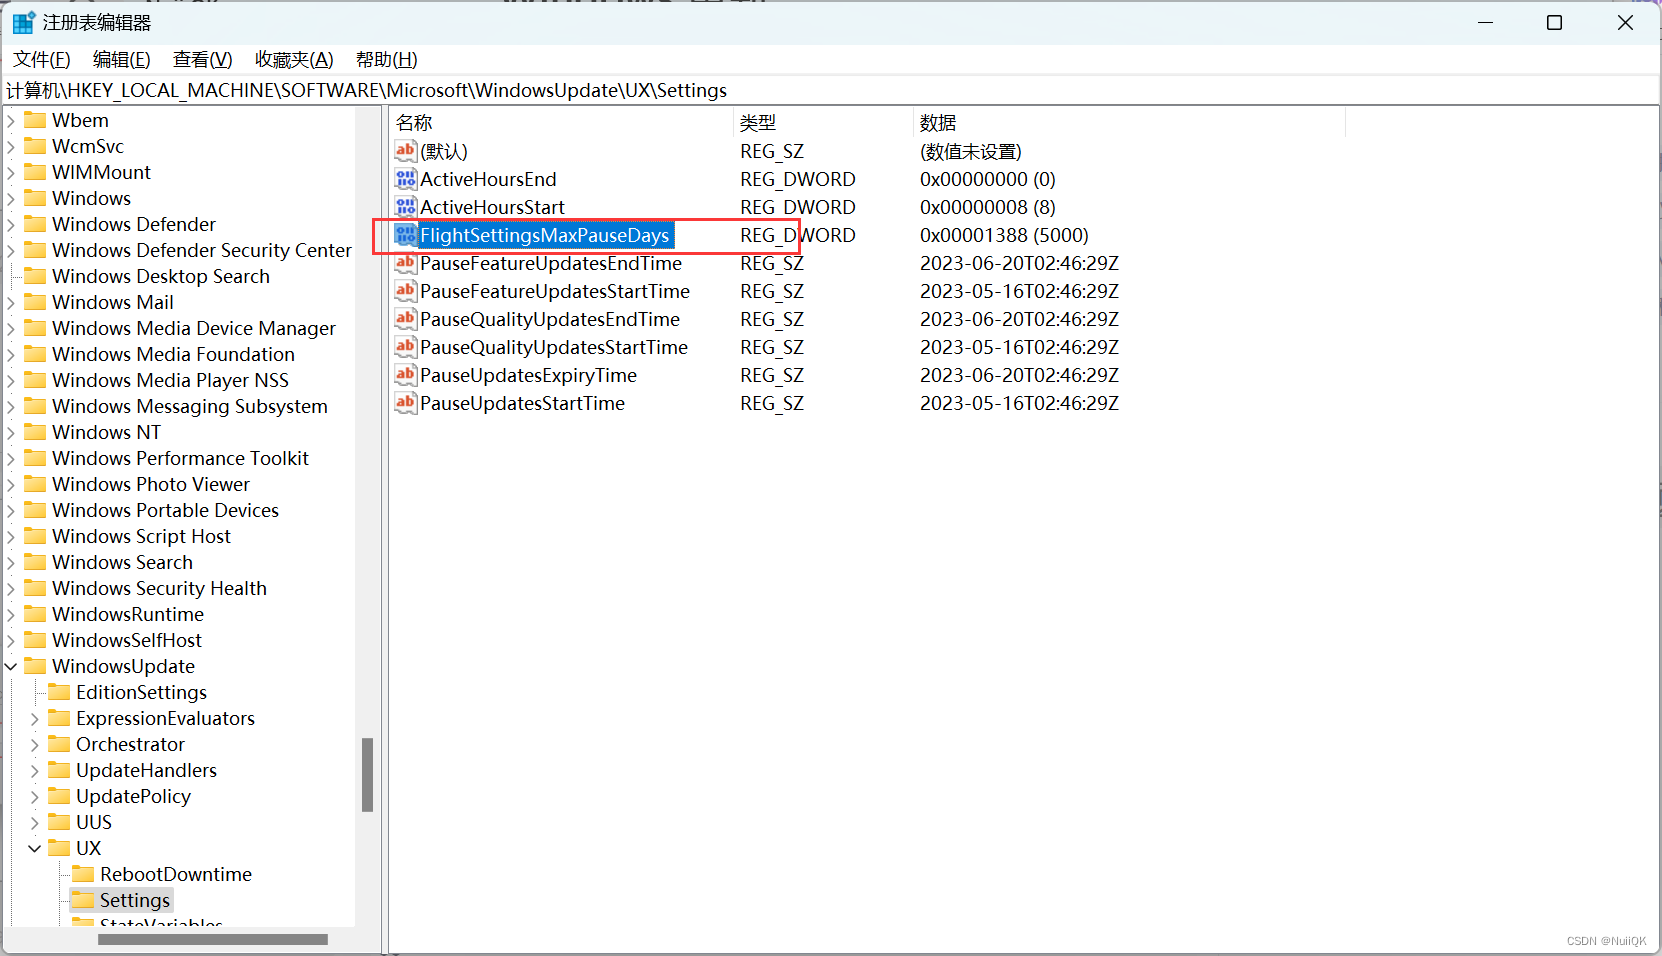Expand the Windows Defender node
The image size is (1662, 956).
(11, 224)
